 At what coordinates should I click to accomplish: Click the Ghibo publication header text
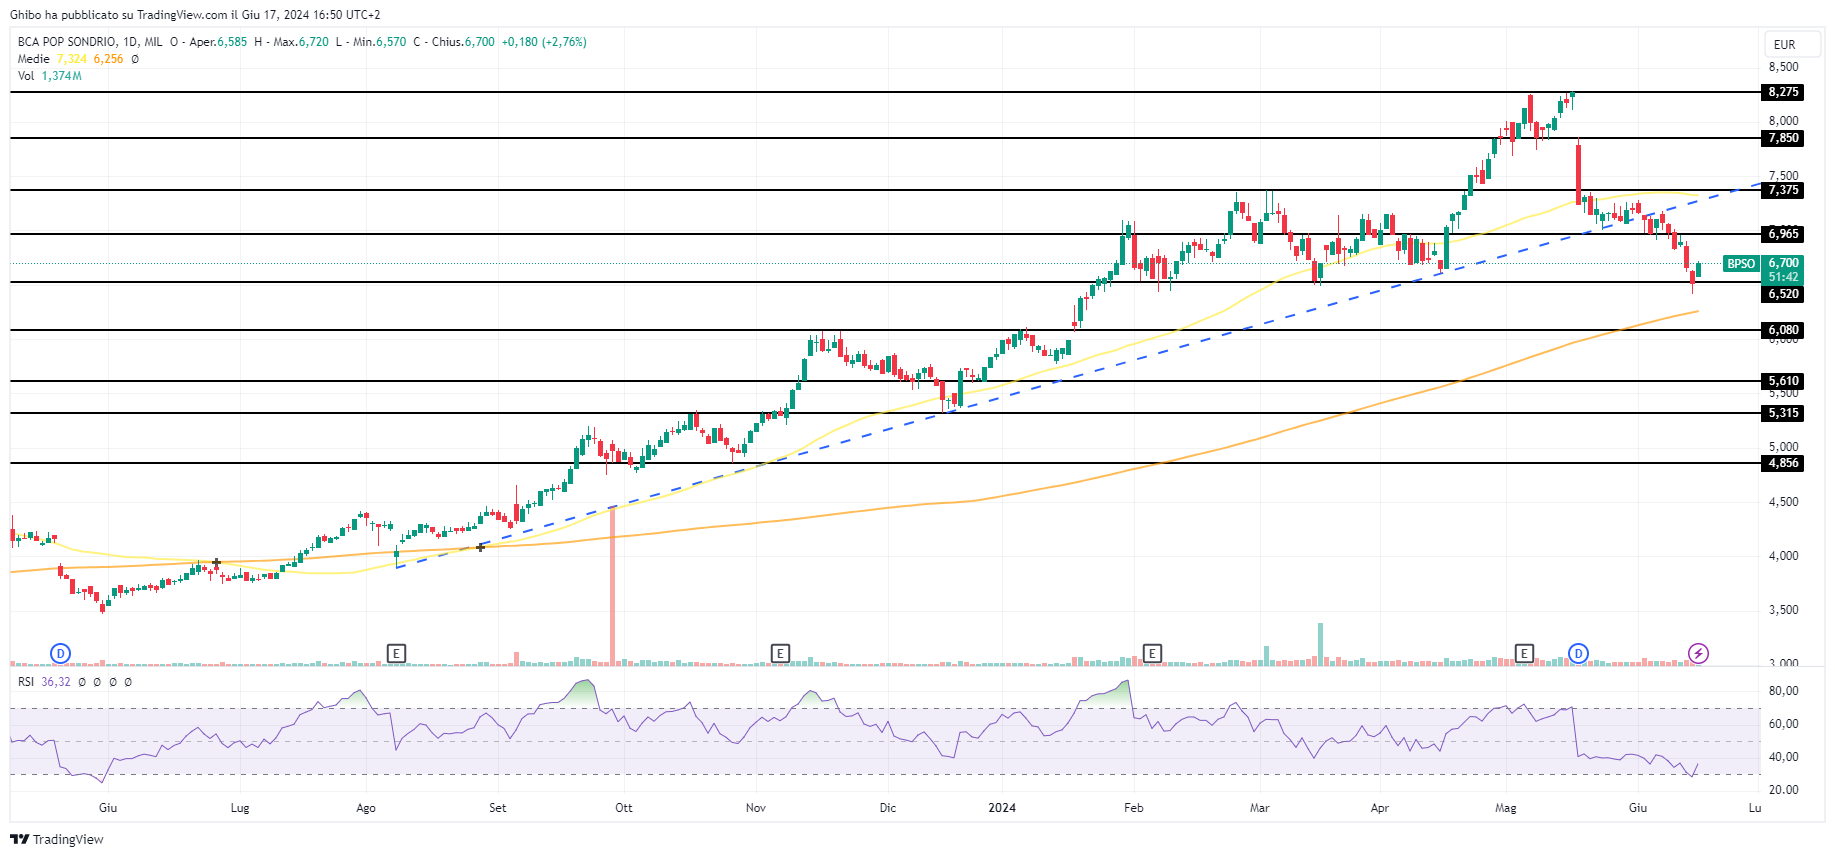[195, 15]
